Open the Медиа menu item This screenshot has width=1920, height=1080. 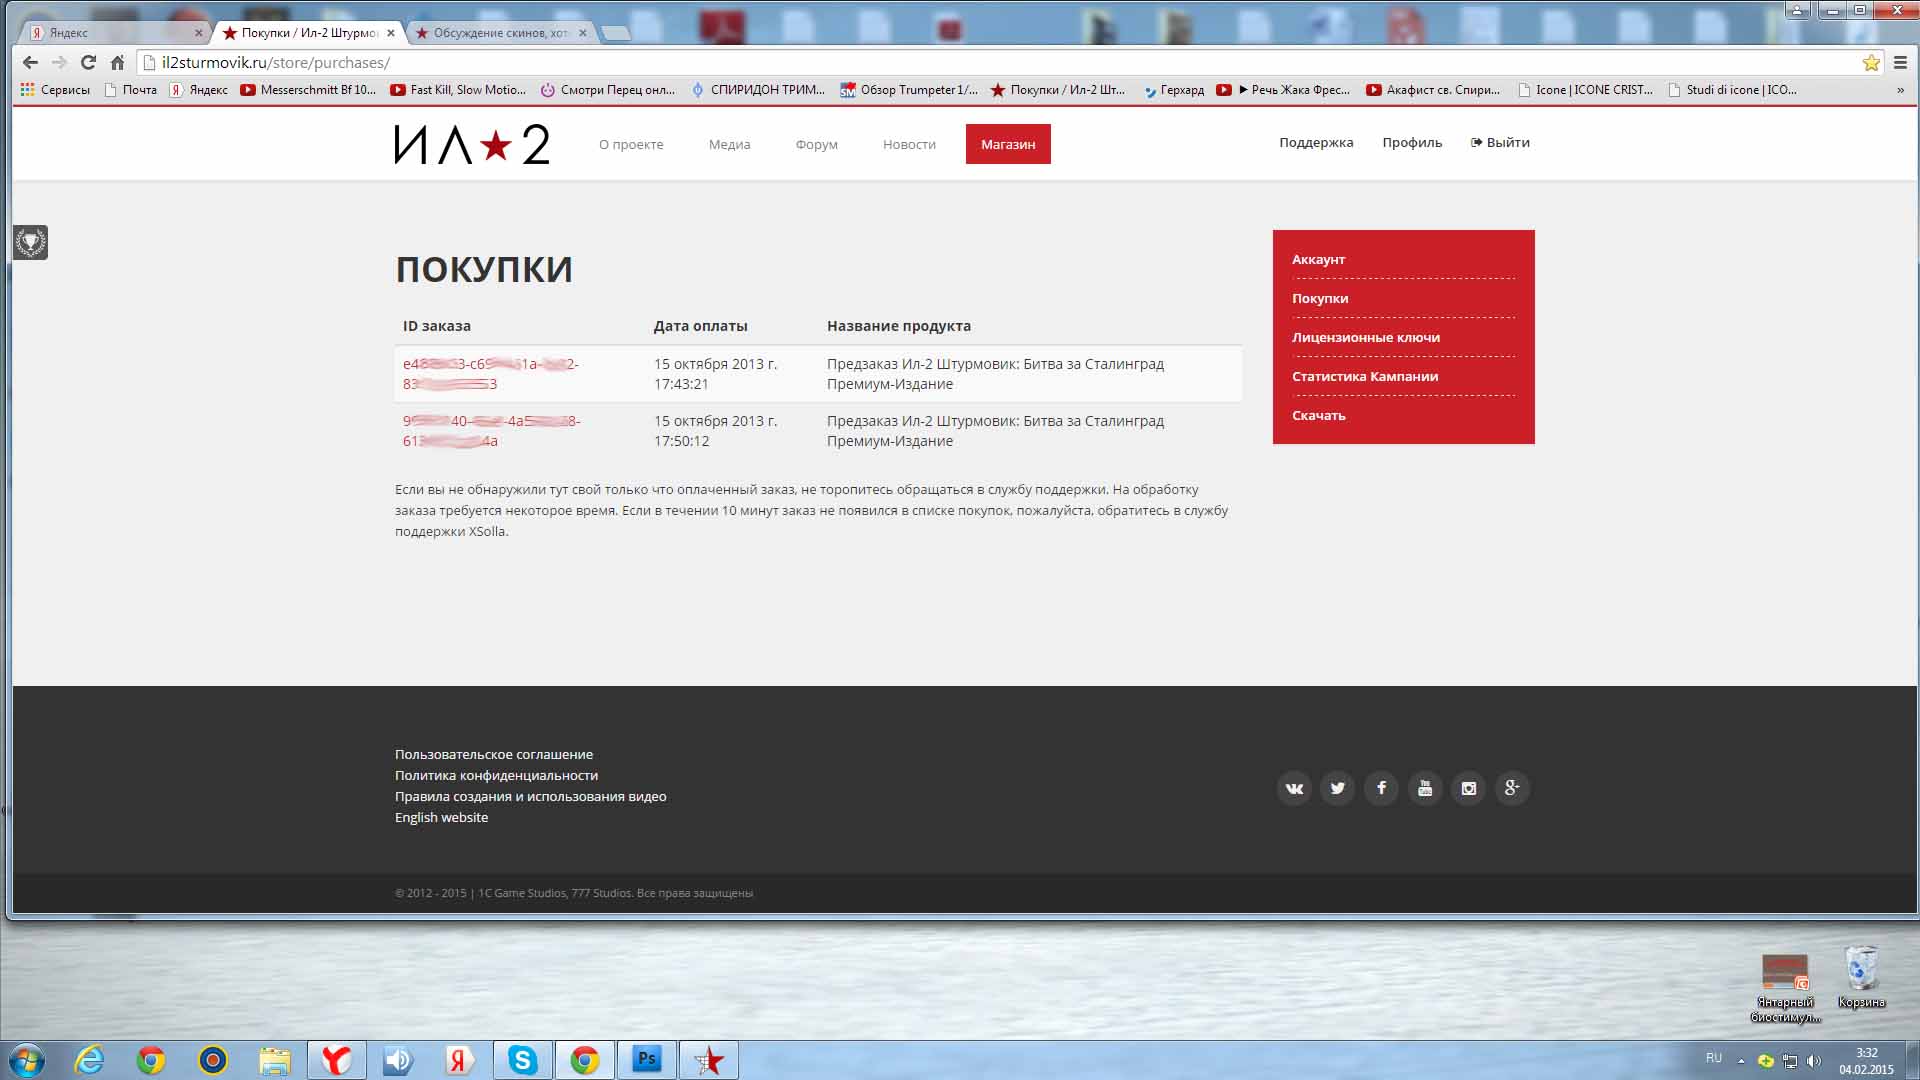pos(729,144)
